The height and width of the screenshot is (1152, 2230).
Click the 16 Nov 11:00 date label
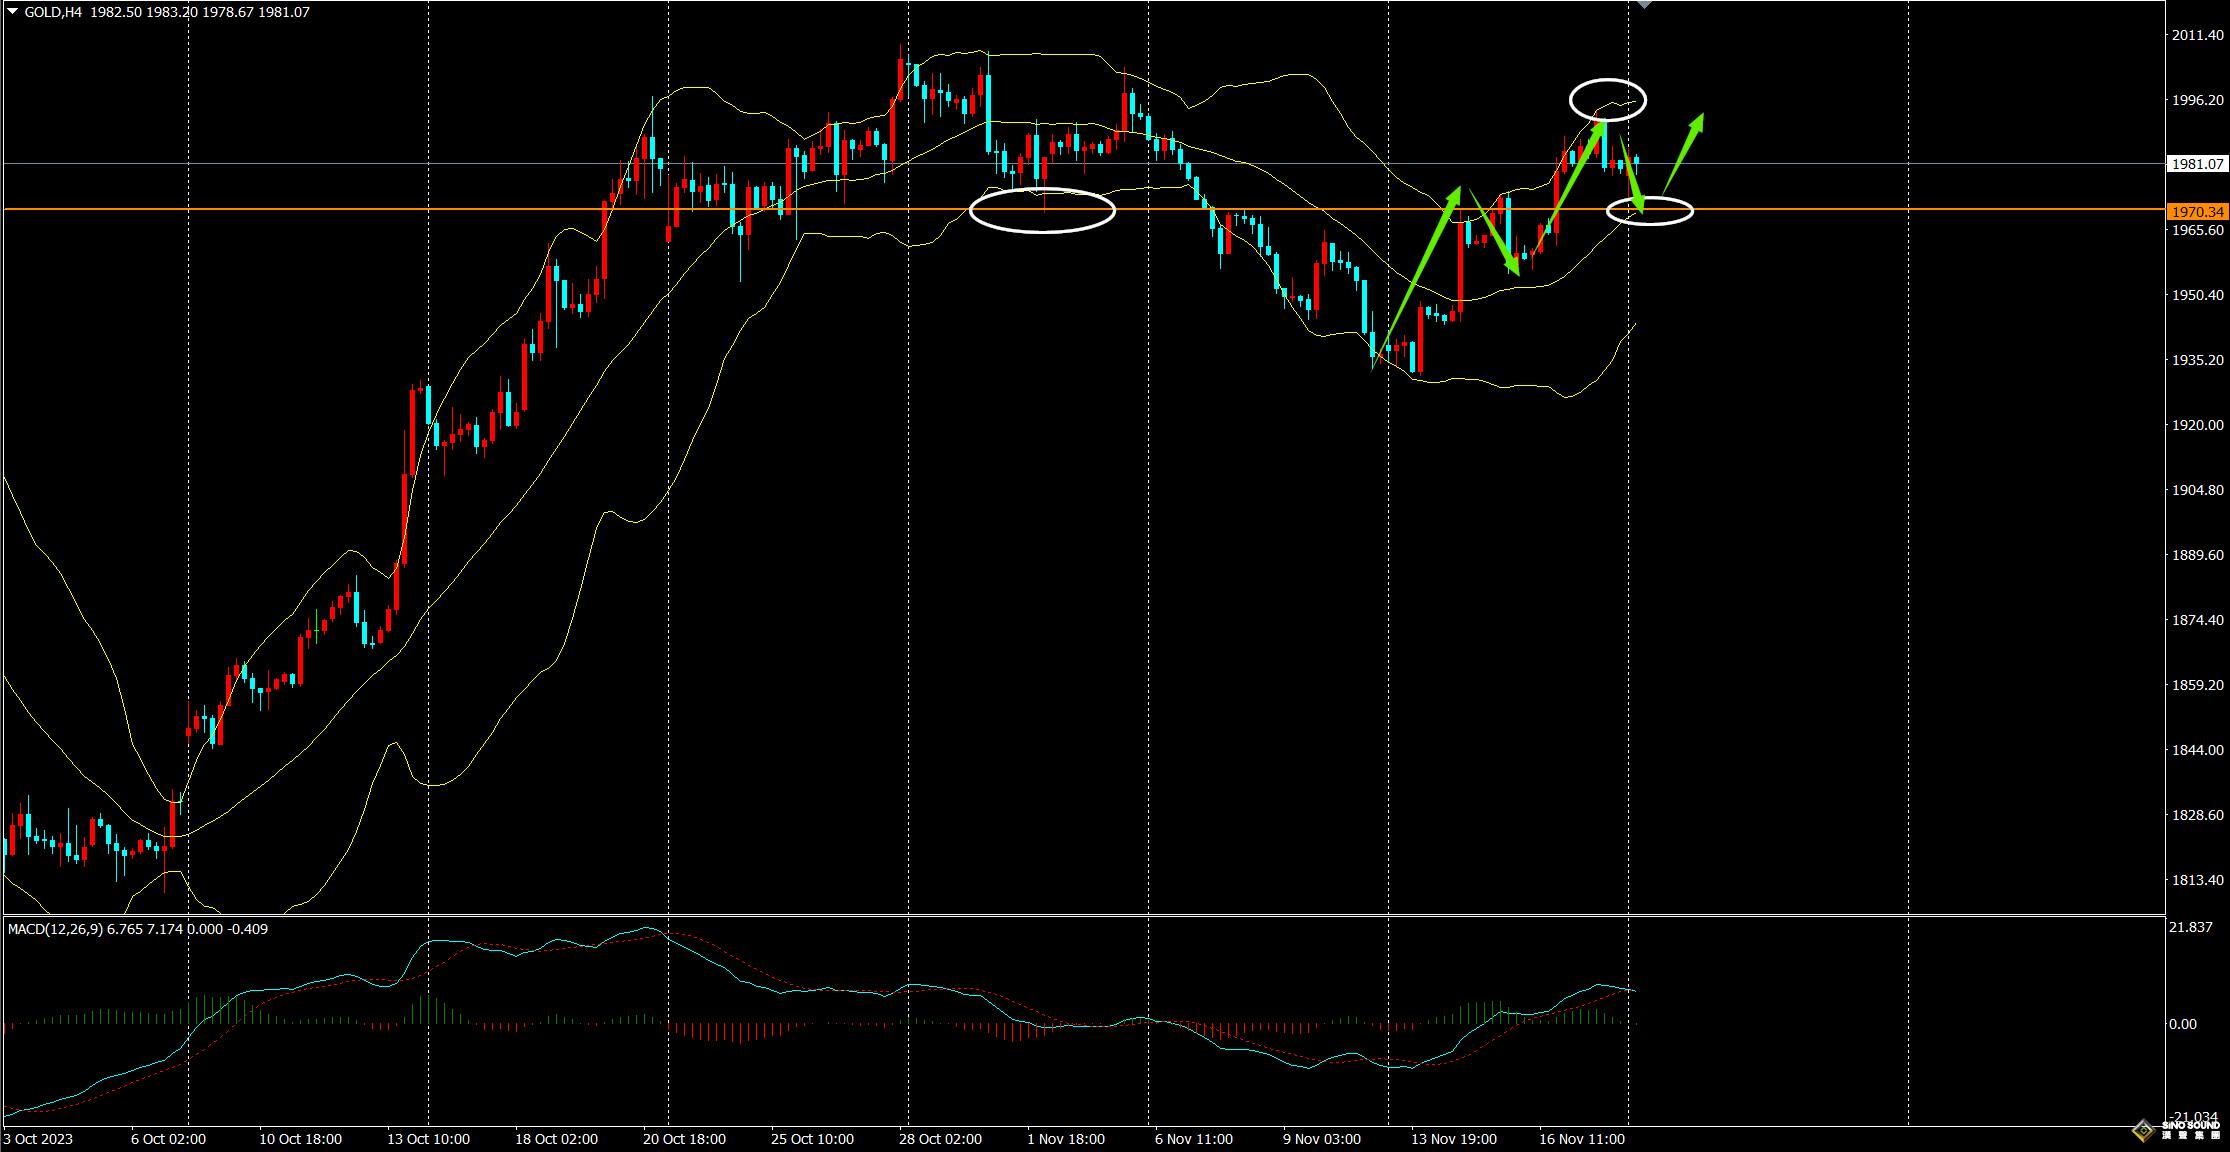tap(1581, 1139)
